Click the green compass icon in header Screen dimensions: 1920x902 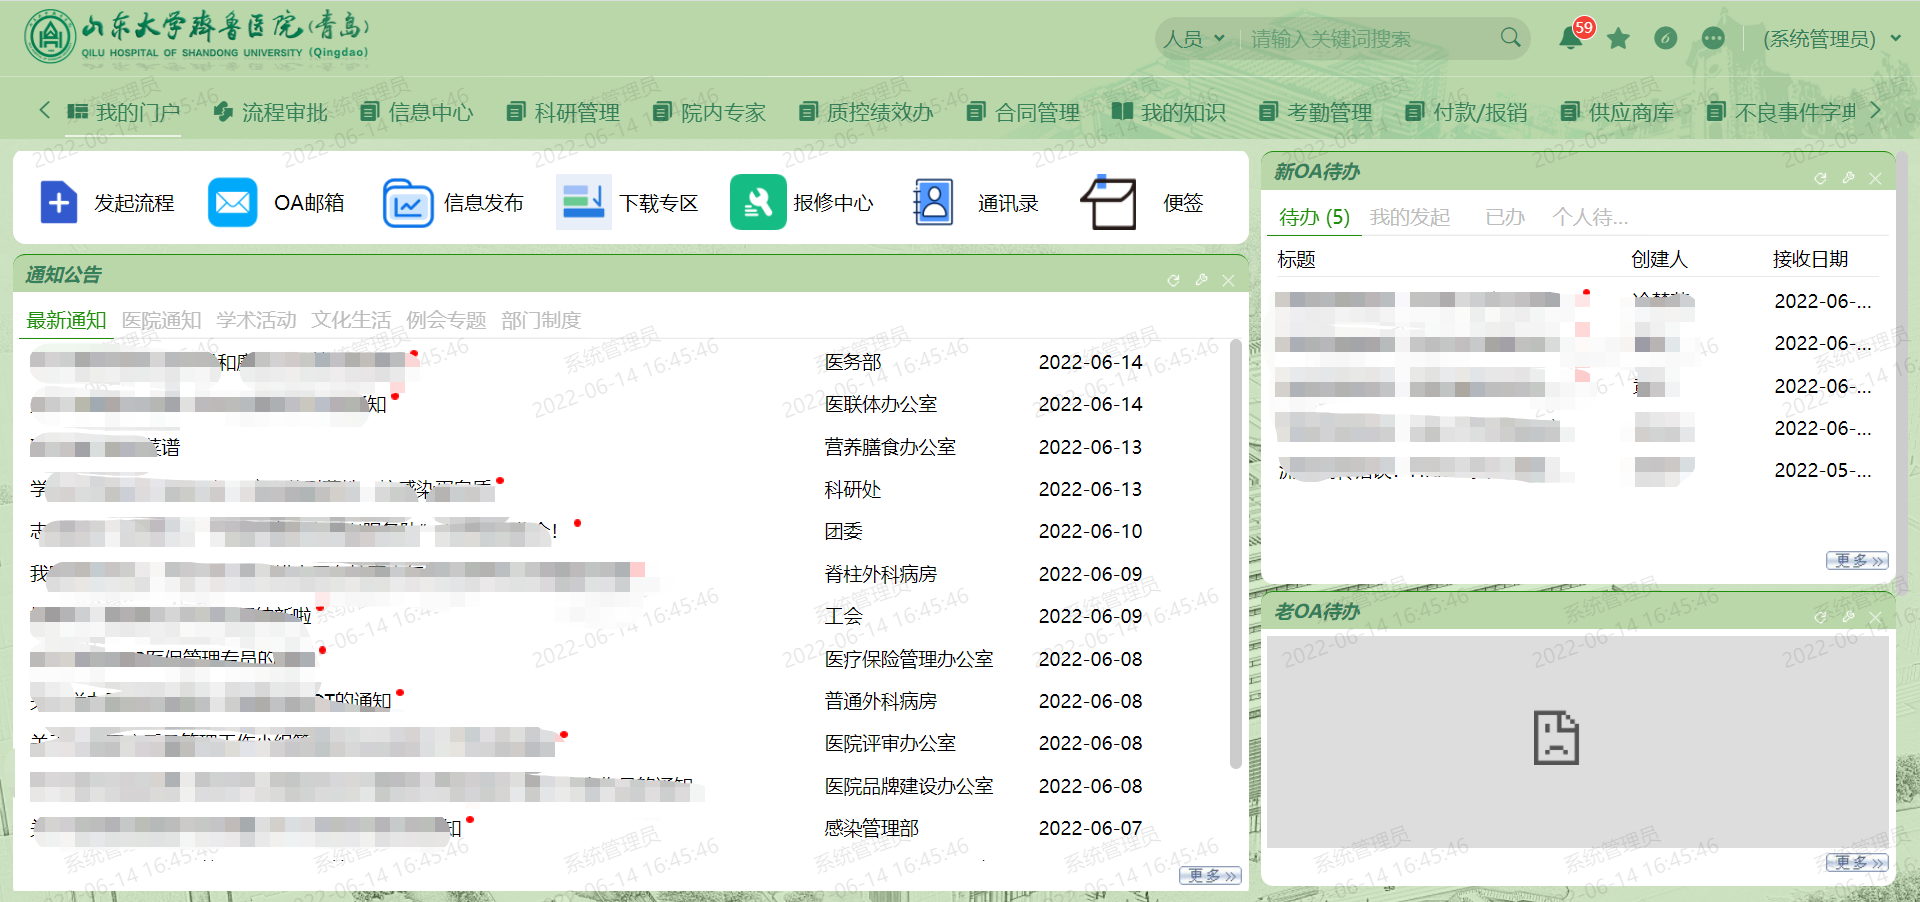pos(1665,38)
